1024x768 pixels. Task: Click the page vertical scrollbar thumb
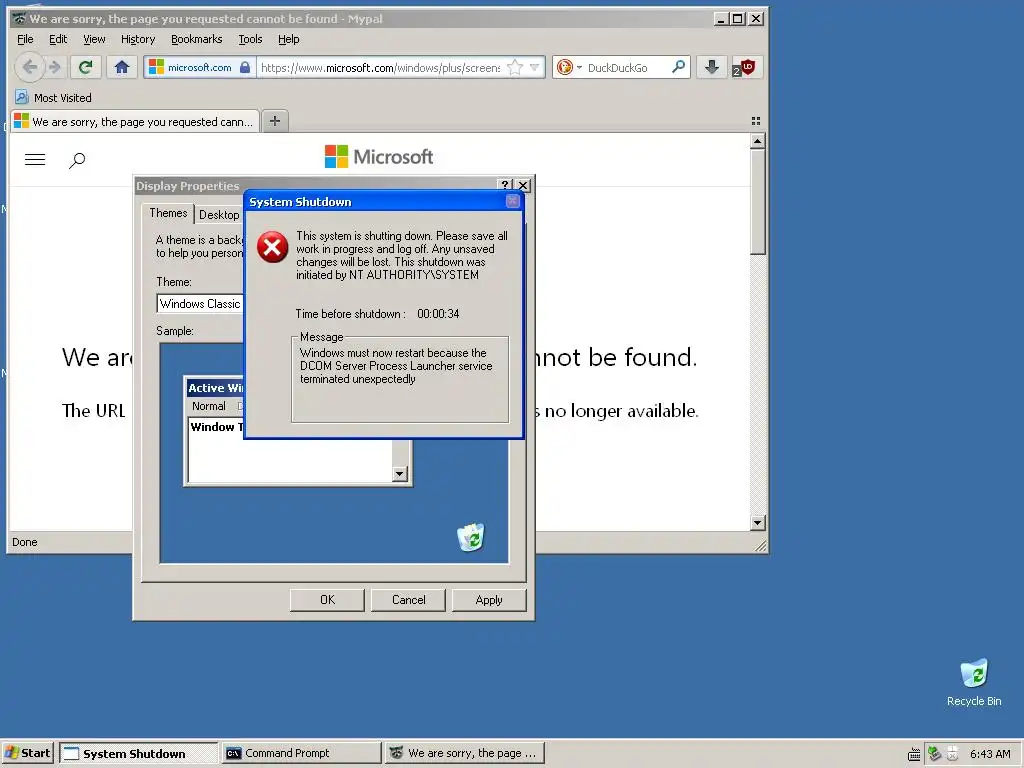(758, 201)
